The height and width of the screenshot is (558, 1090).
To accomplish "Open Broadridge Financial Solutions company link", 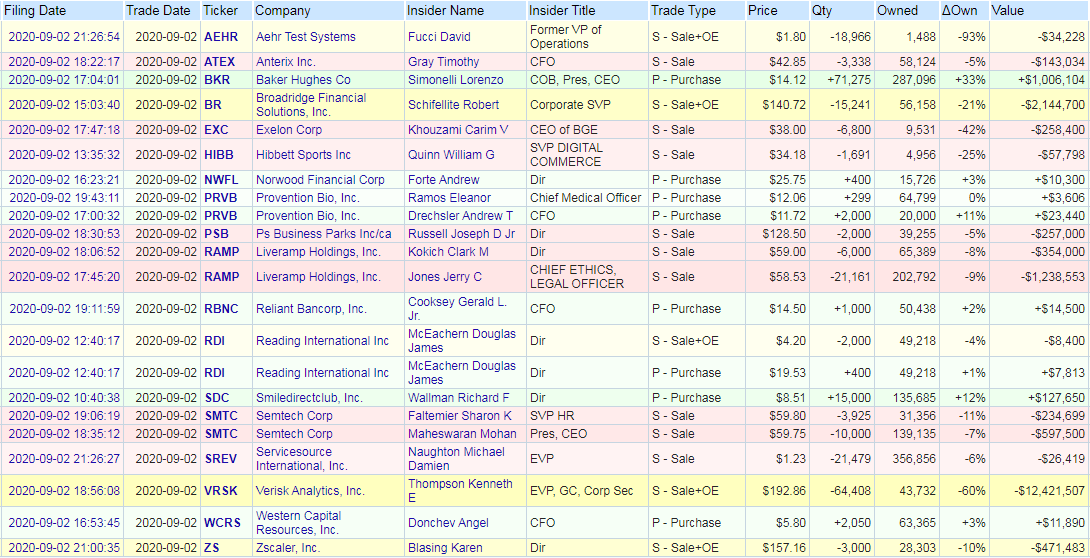I will (311, 105).
